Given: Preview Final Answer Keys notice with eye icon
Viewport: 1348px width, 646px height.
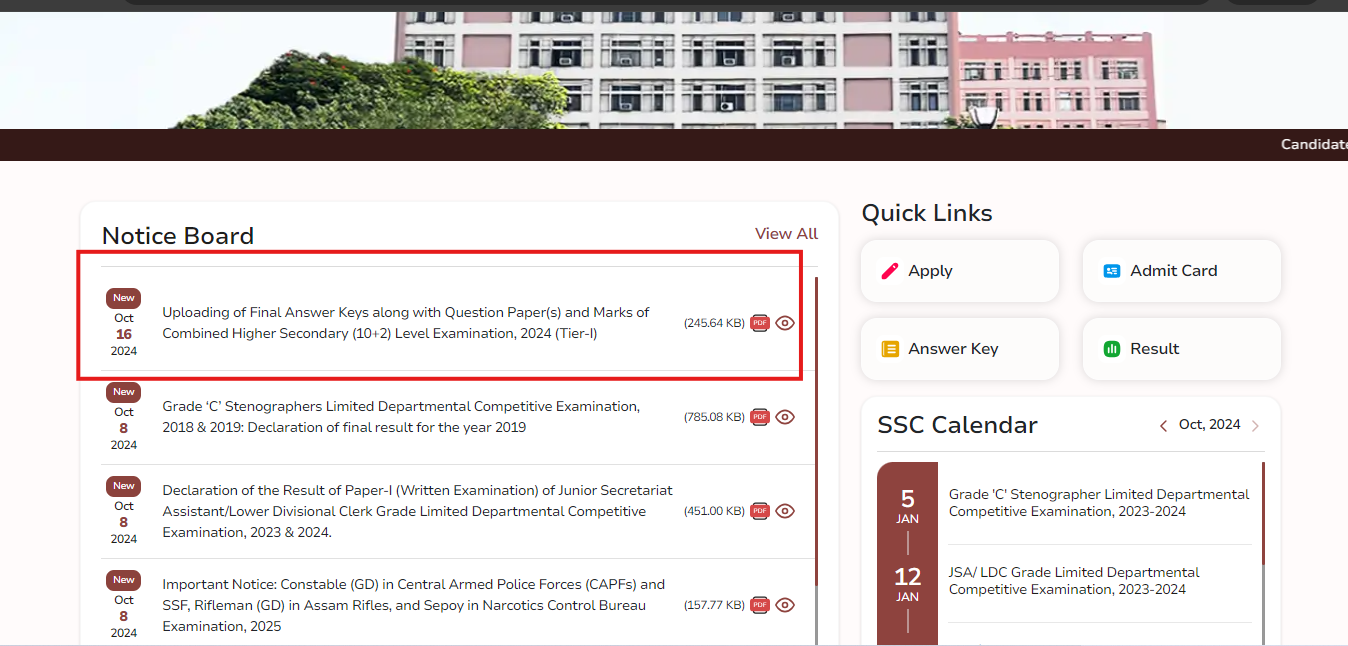Looking at the screenshot, I should (x=785, y=322).
